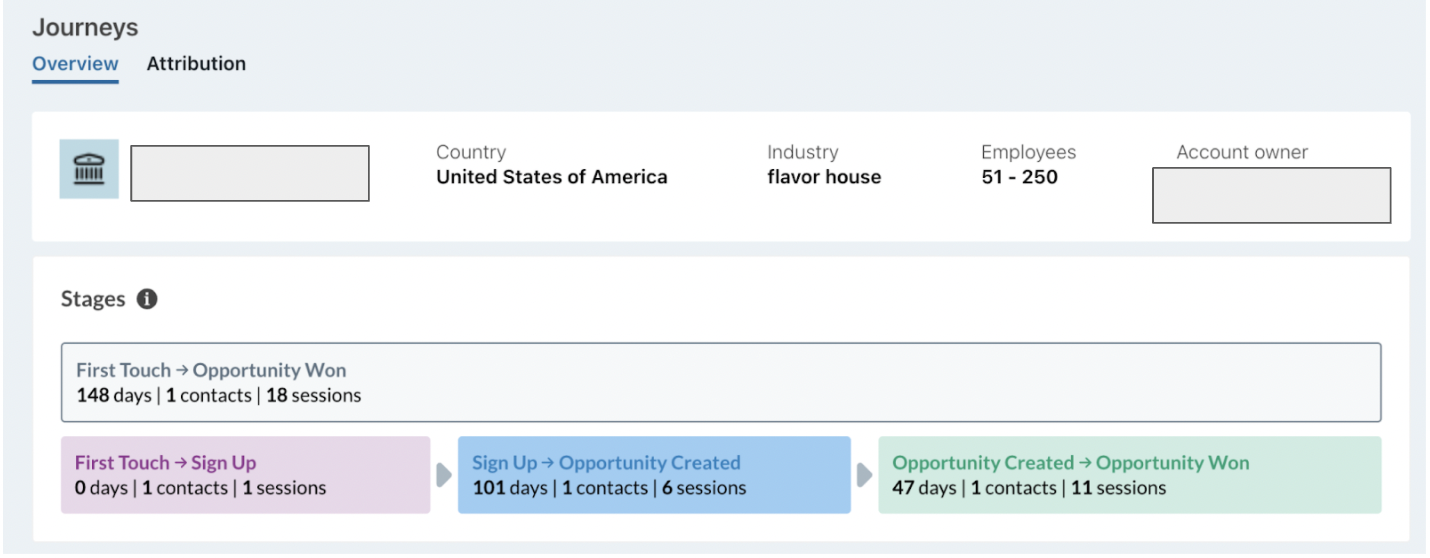Click the Employees value 51 - 250
Image resolution: width=1430 pixels, height=558 pixels.
[x=1019, y=177]
